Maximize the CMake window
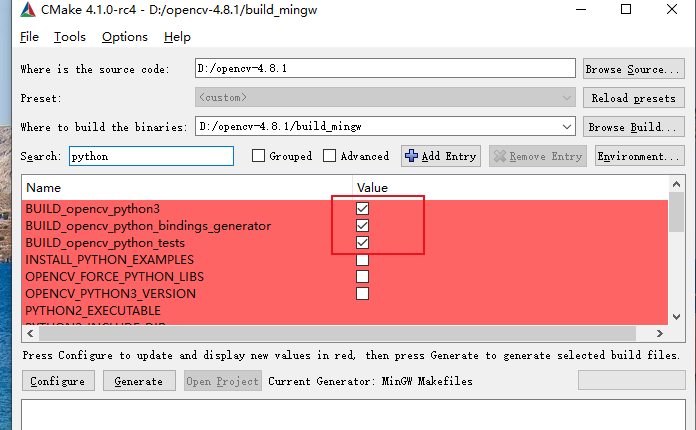The image size is (696, 430). click(x=626, y=9)
